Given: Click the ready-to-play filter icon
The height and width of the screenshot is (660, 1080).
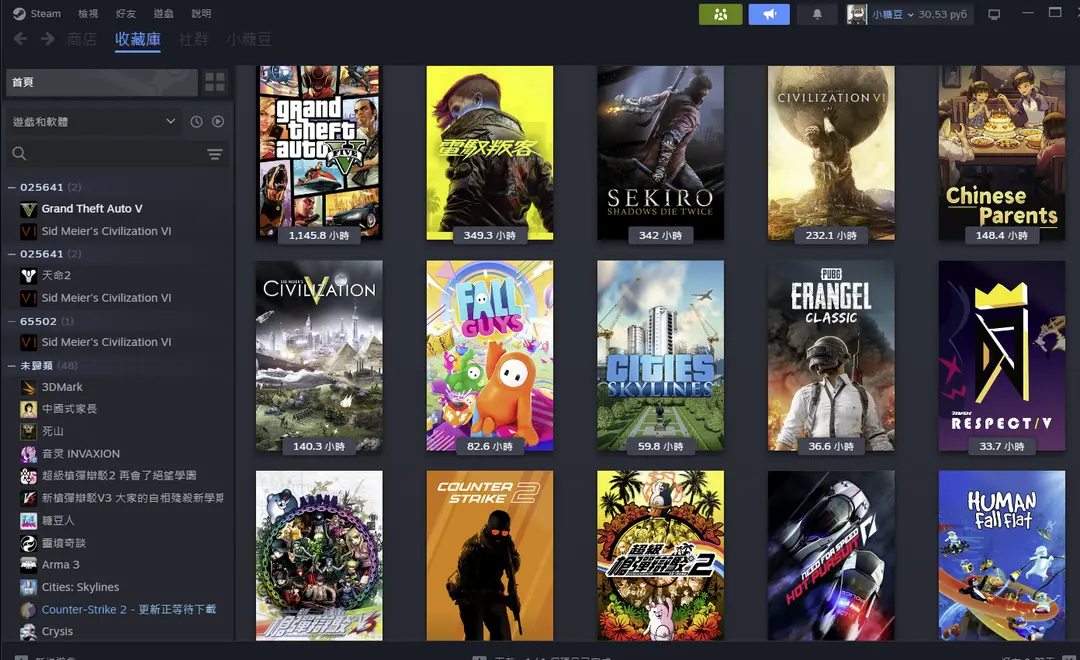Looking at the screenshot, I should (x=218, y=121).
